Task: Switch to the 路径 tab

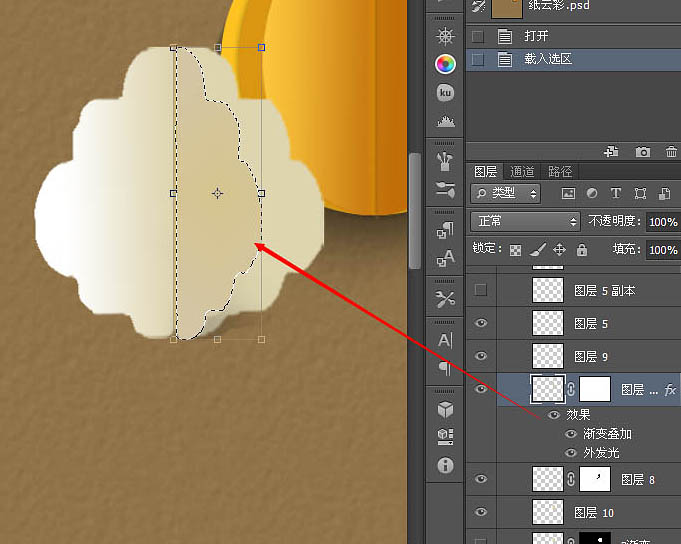Action: (x=559, y=172)
